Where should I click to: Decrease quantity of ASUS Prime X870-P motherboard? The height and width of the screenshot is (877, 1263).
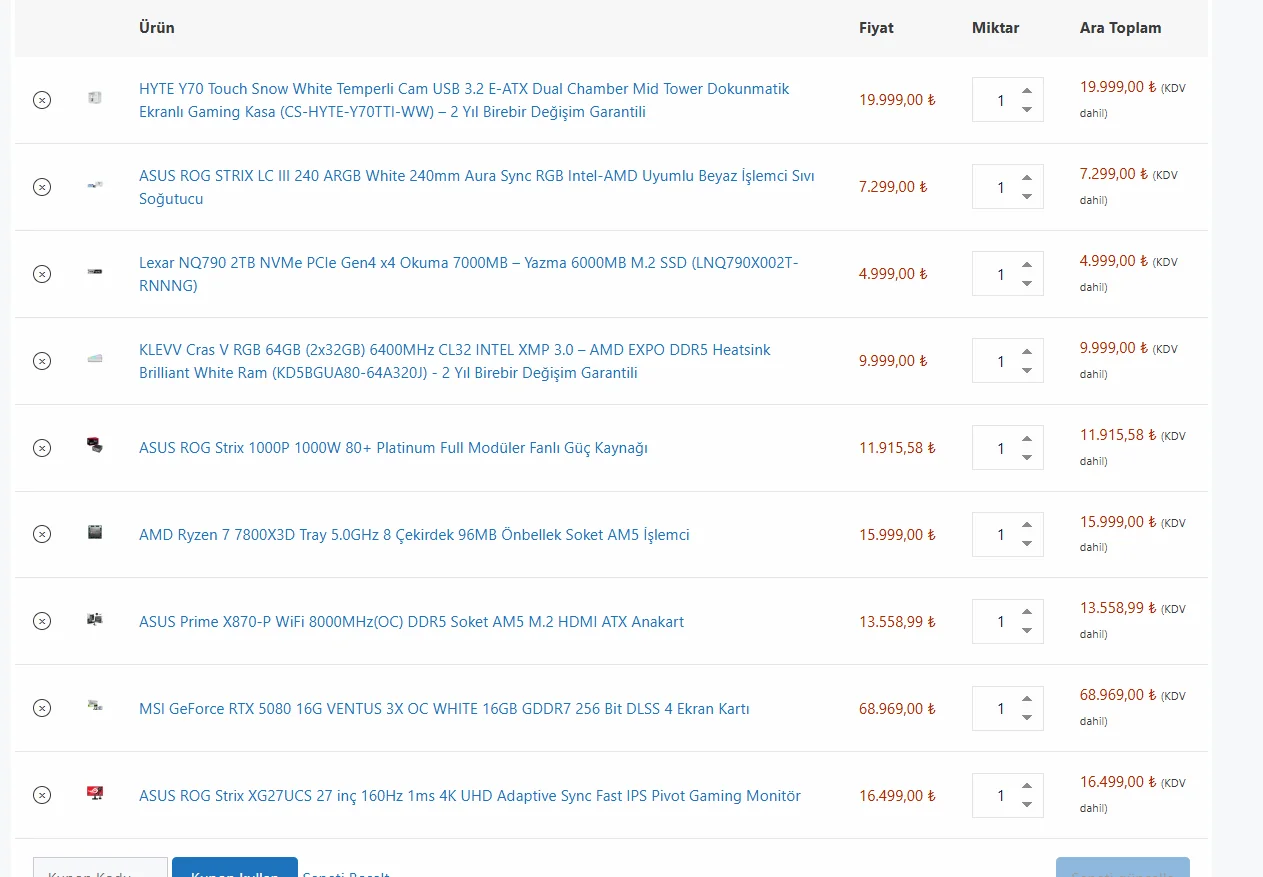click(x=1026, y=632)
